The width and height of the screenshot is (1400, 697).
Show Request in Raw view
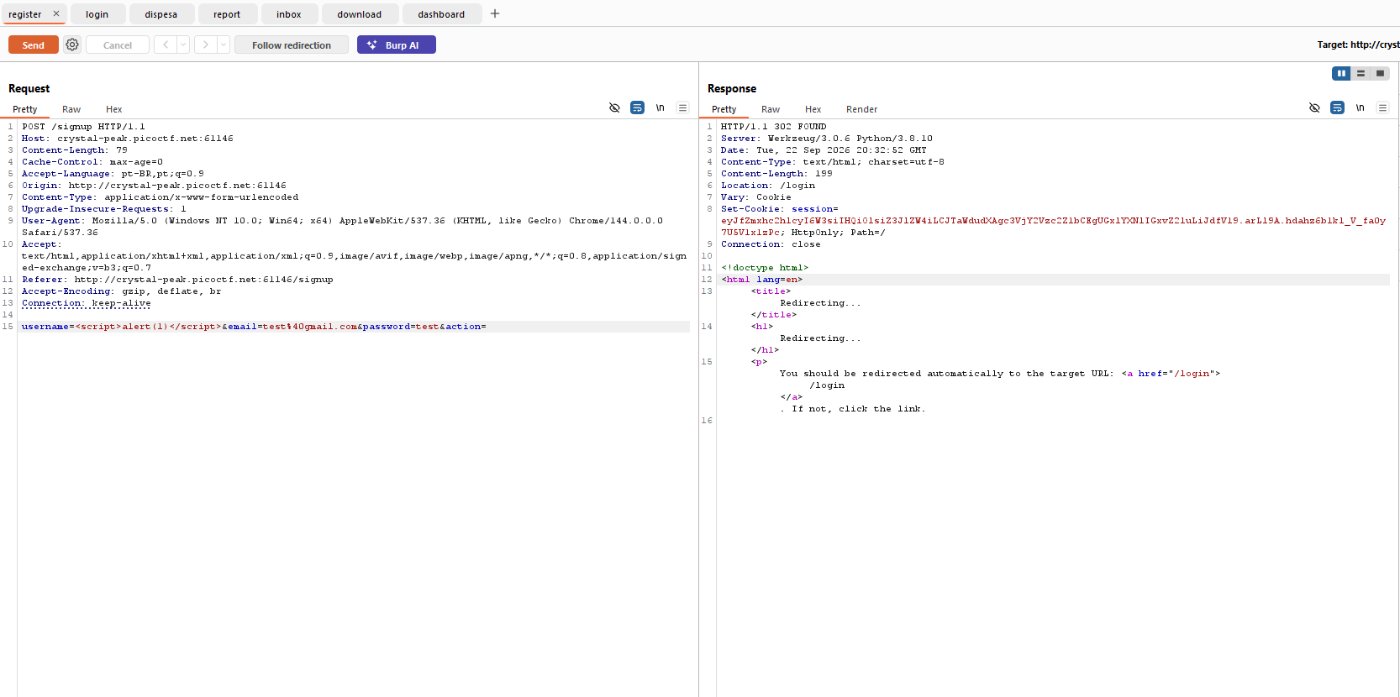71,109
